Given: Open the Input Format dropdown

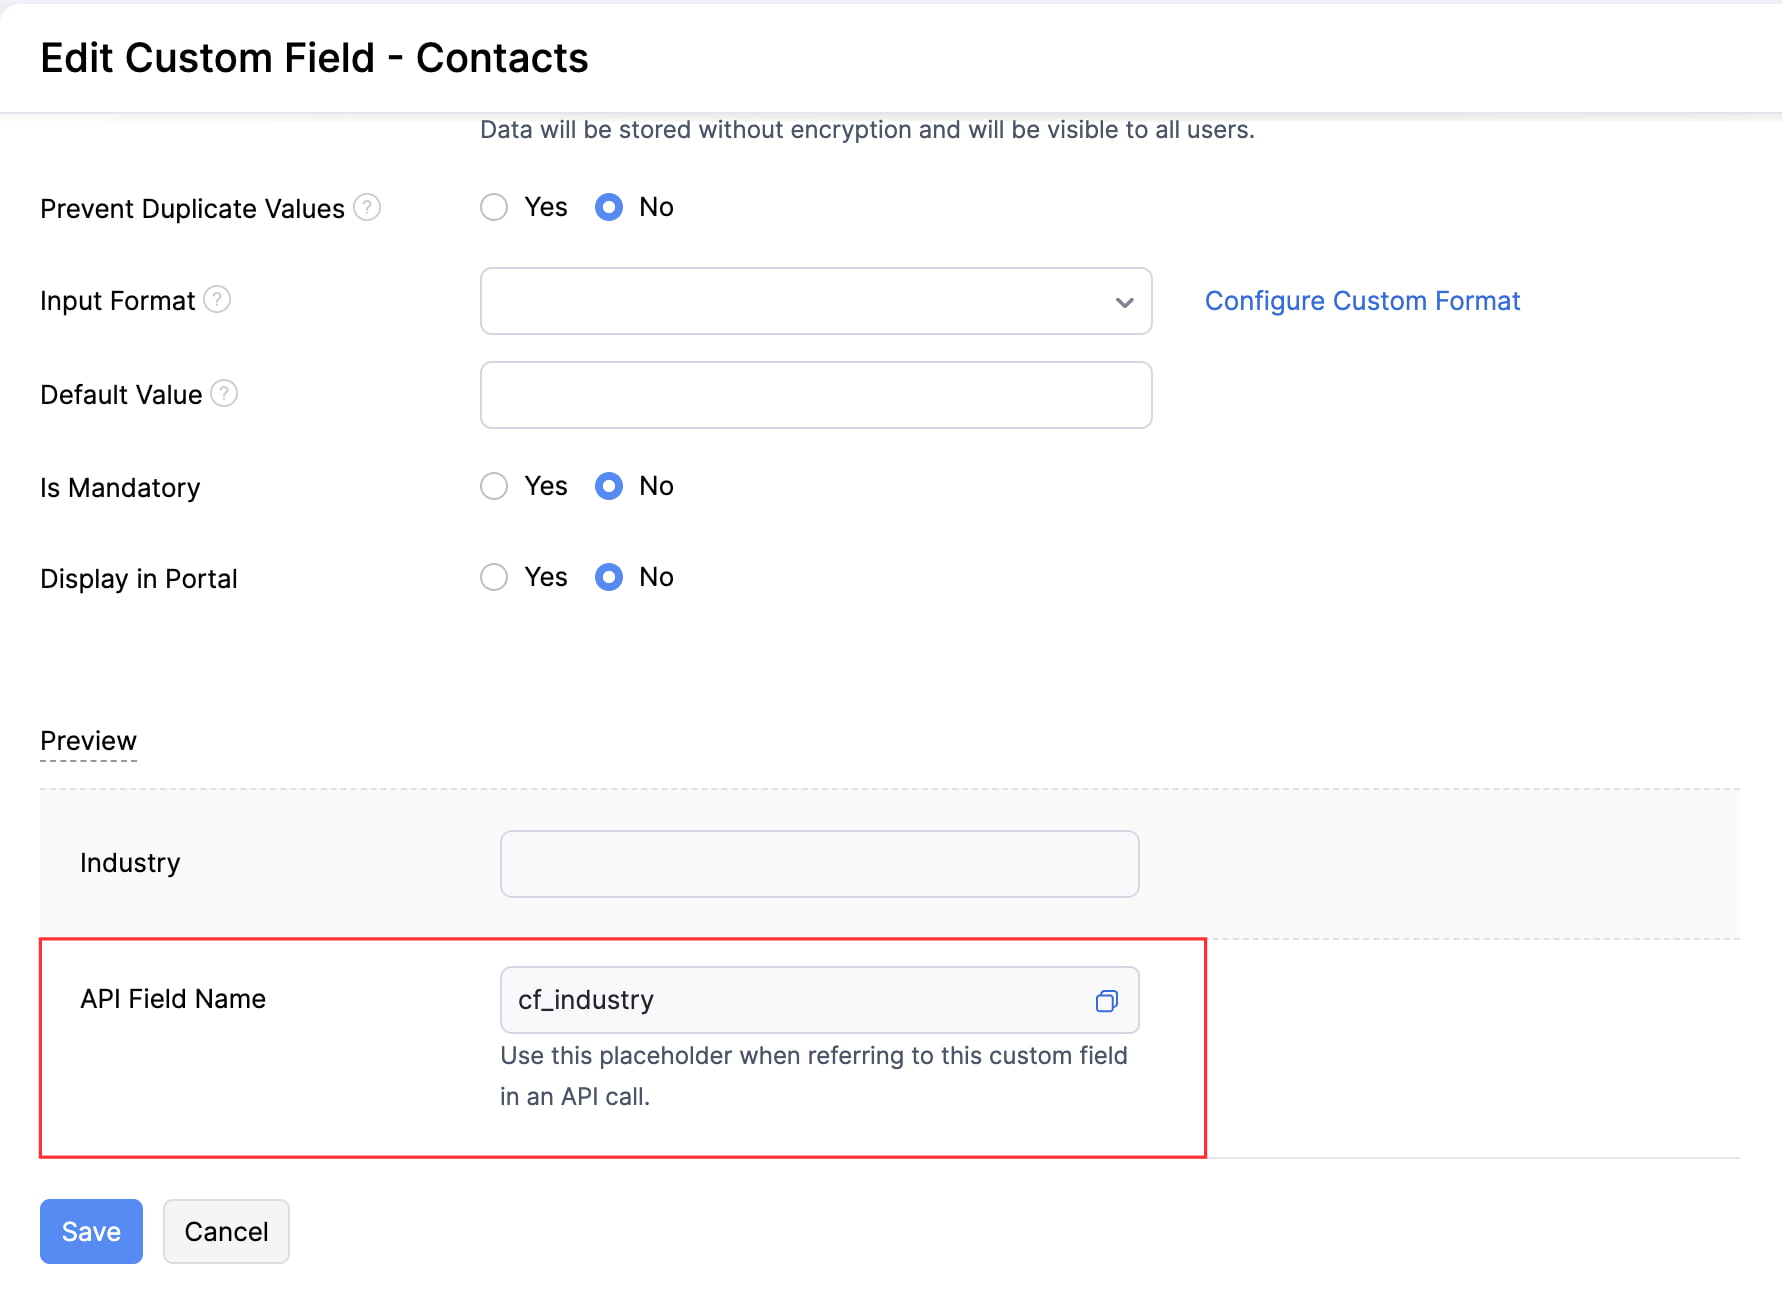Looking at the screenshot, I should coord(816,301).
